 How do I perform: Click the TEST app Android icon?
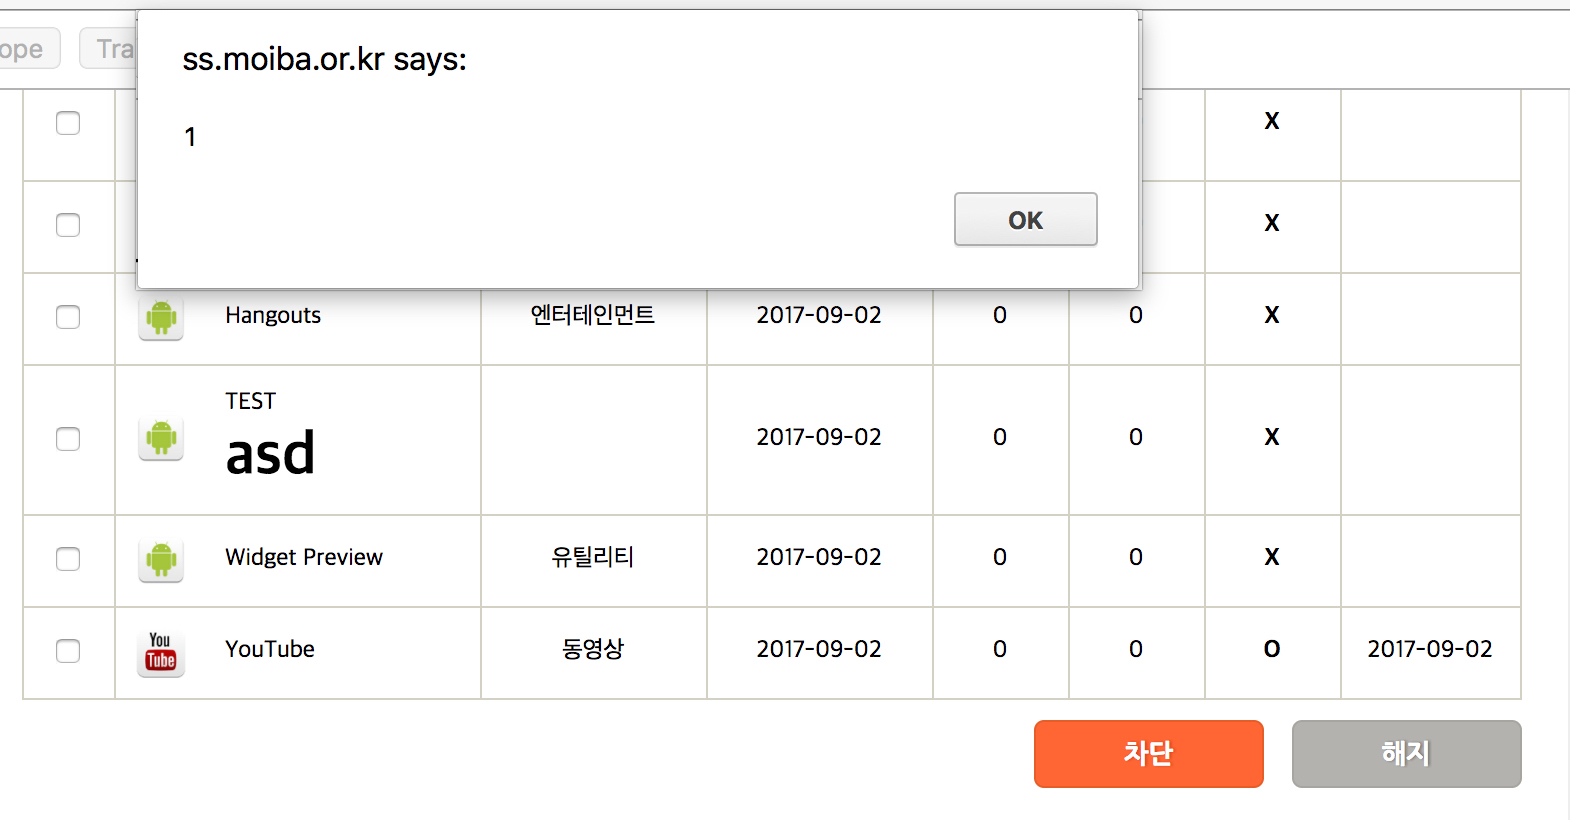point(161,439)
